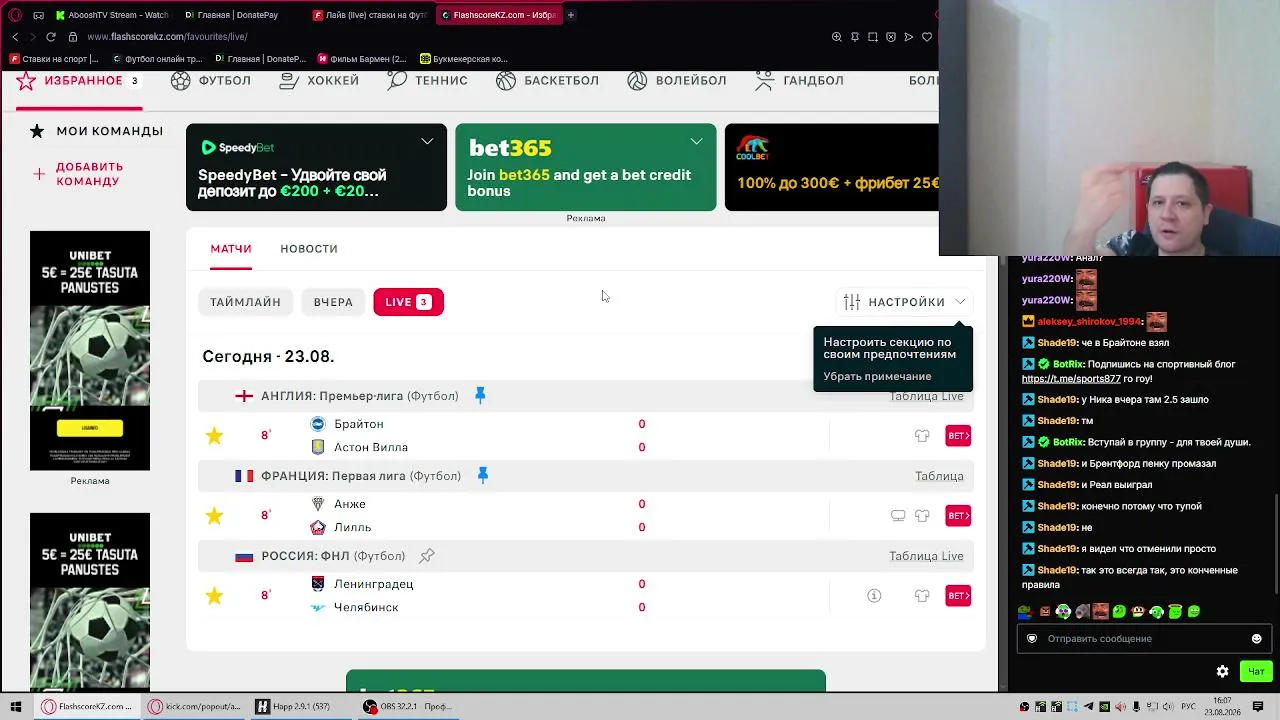Reload the current page
The width and height of the screenshot is (1280, 720).
[51, 37]
